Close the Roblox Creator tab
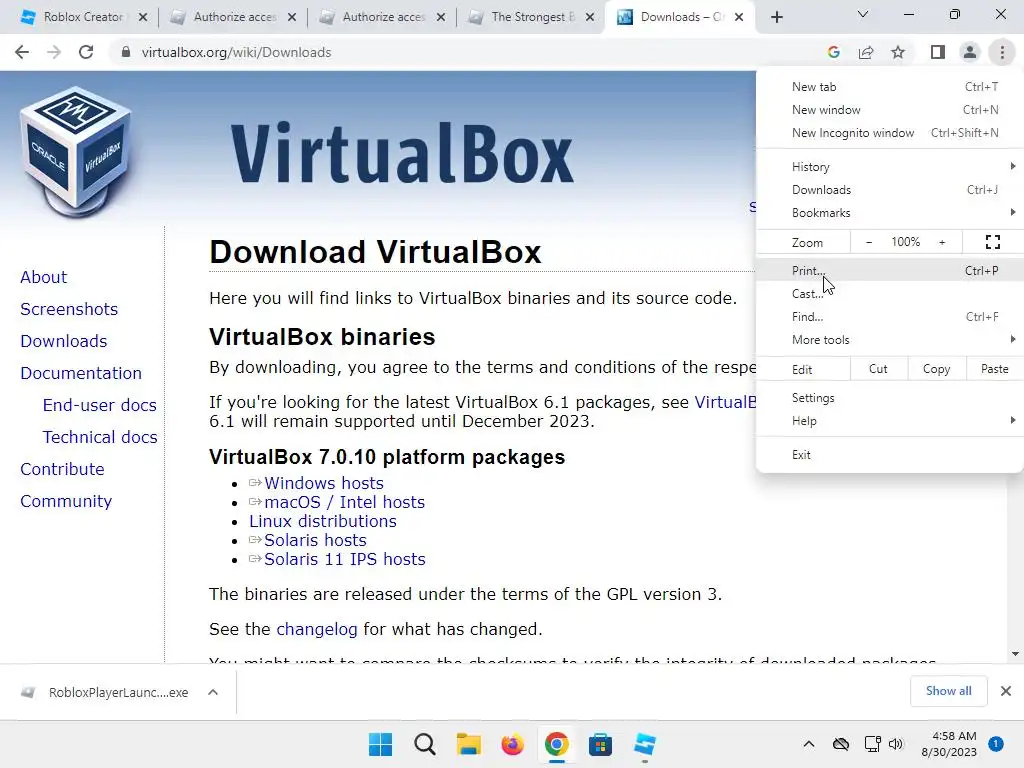Viewport: 1024px width, 768px height. pyautogui.click(x=143, y=18)
